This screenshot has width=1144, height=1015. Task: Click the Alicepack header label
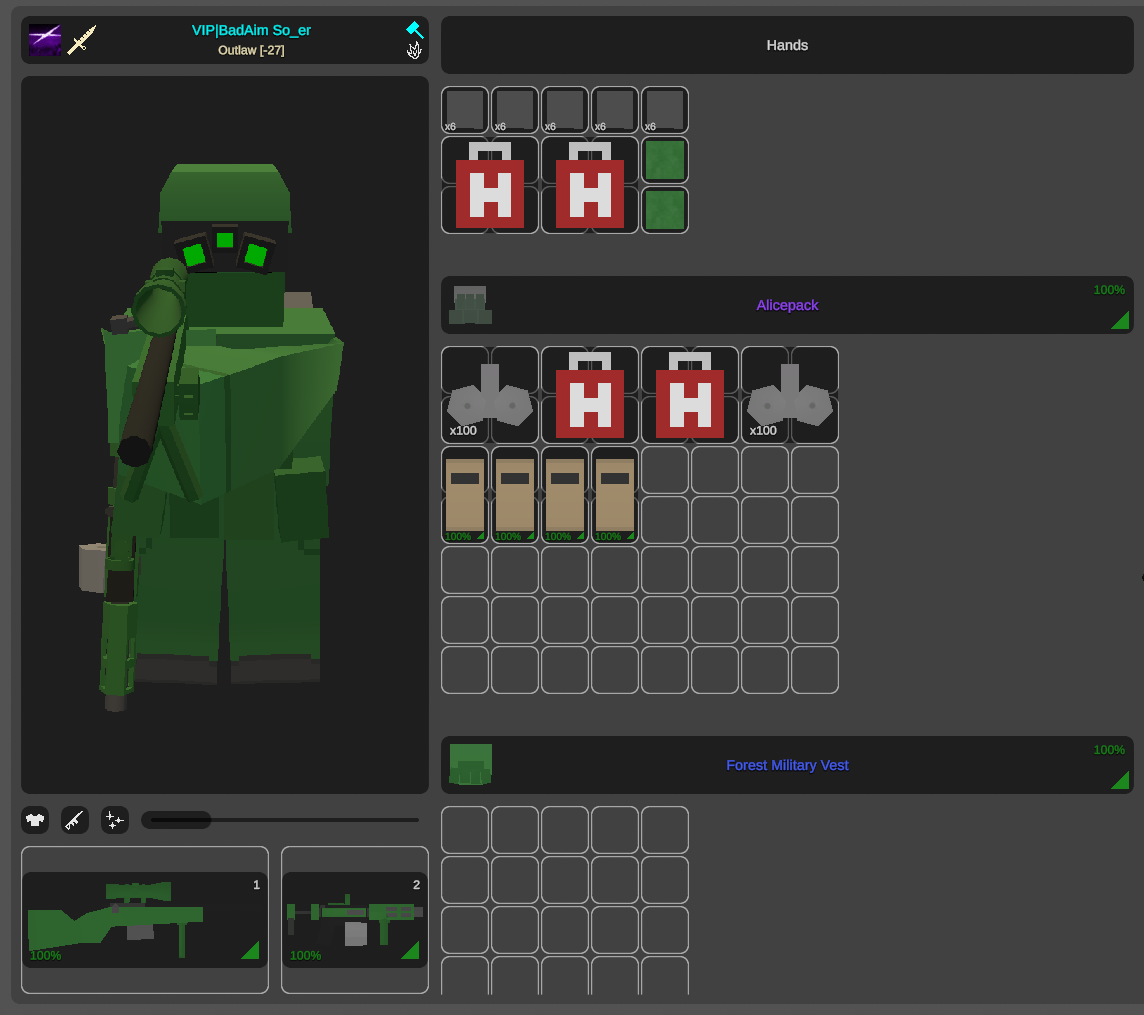click(787, 305)
